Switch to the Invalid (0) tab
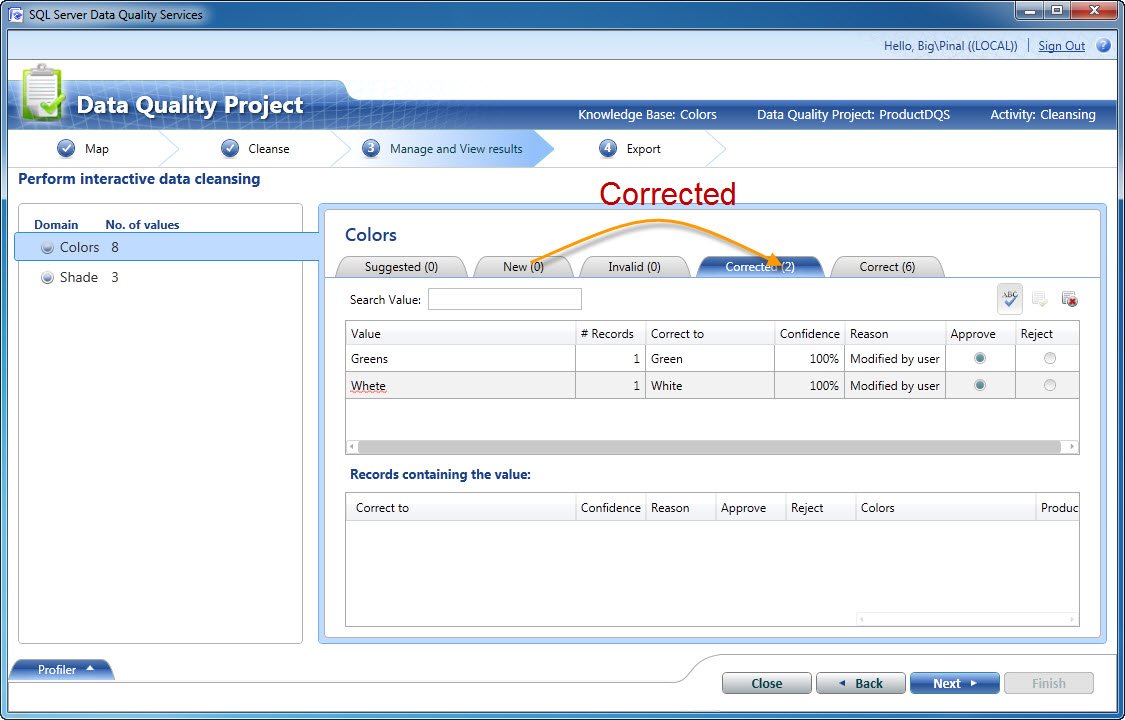1125x720 pixels. [634, 267]
